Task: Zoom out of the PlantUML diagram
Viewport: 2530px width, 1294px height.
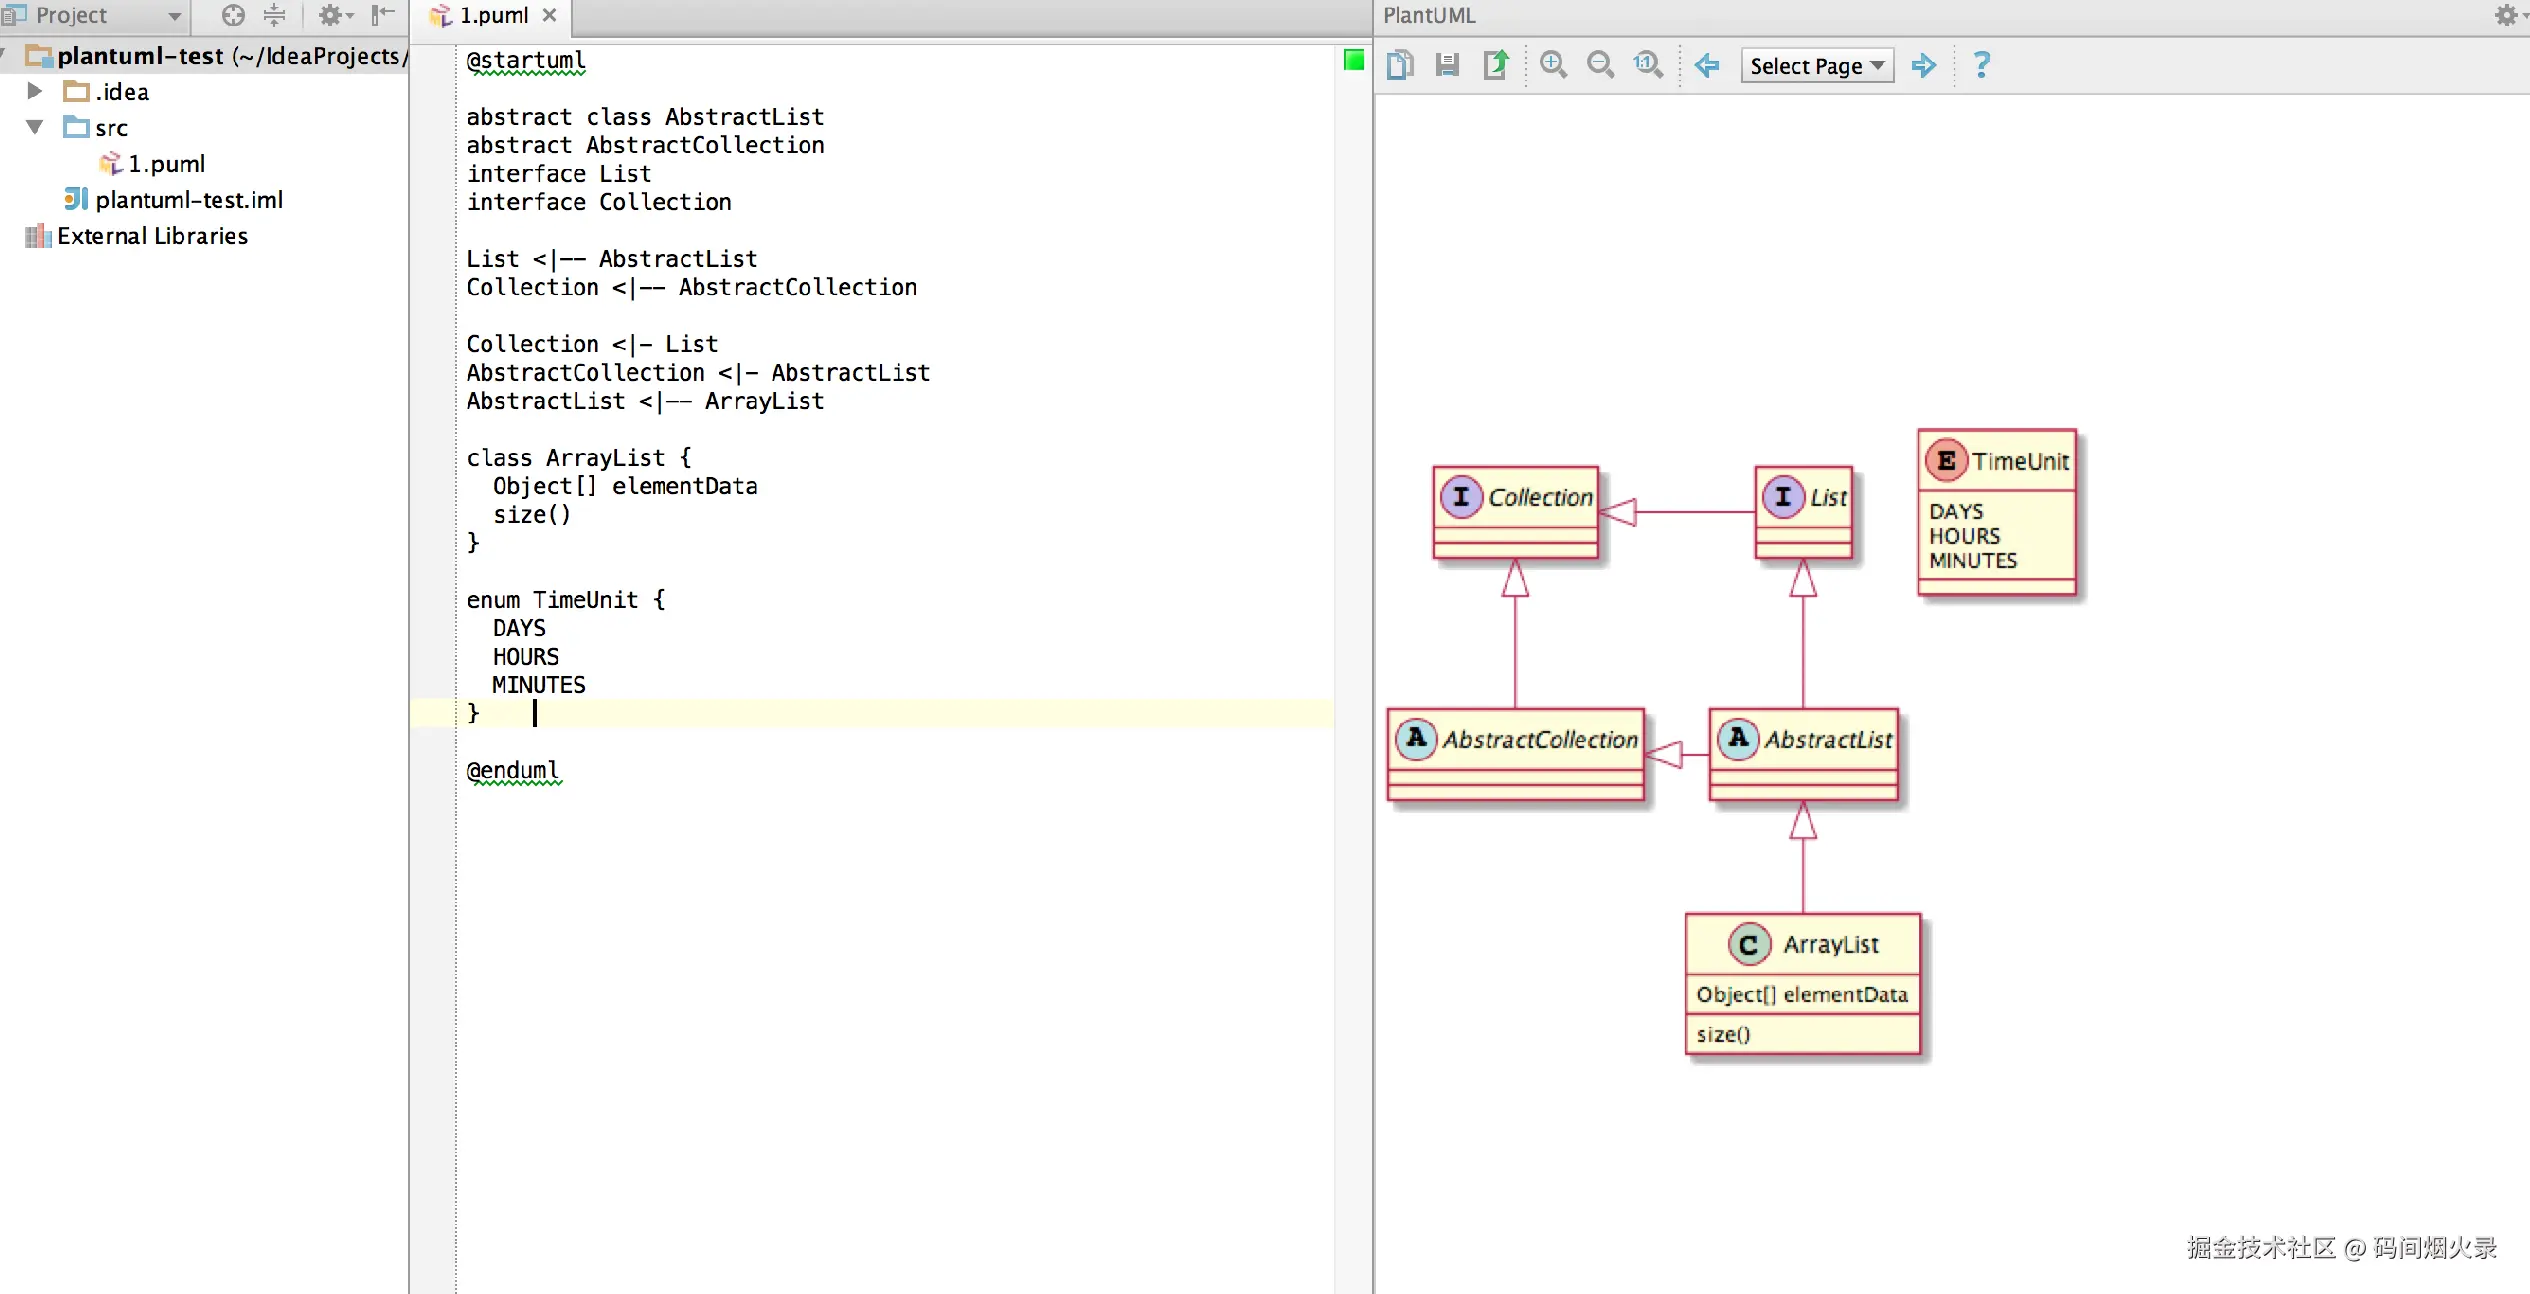Action: click(x=1600, y=66)
